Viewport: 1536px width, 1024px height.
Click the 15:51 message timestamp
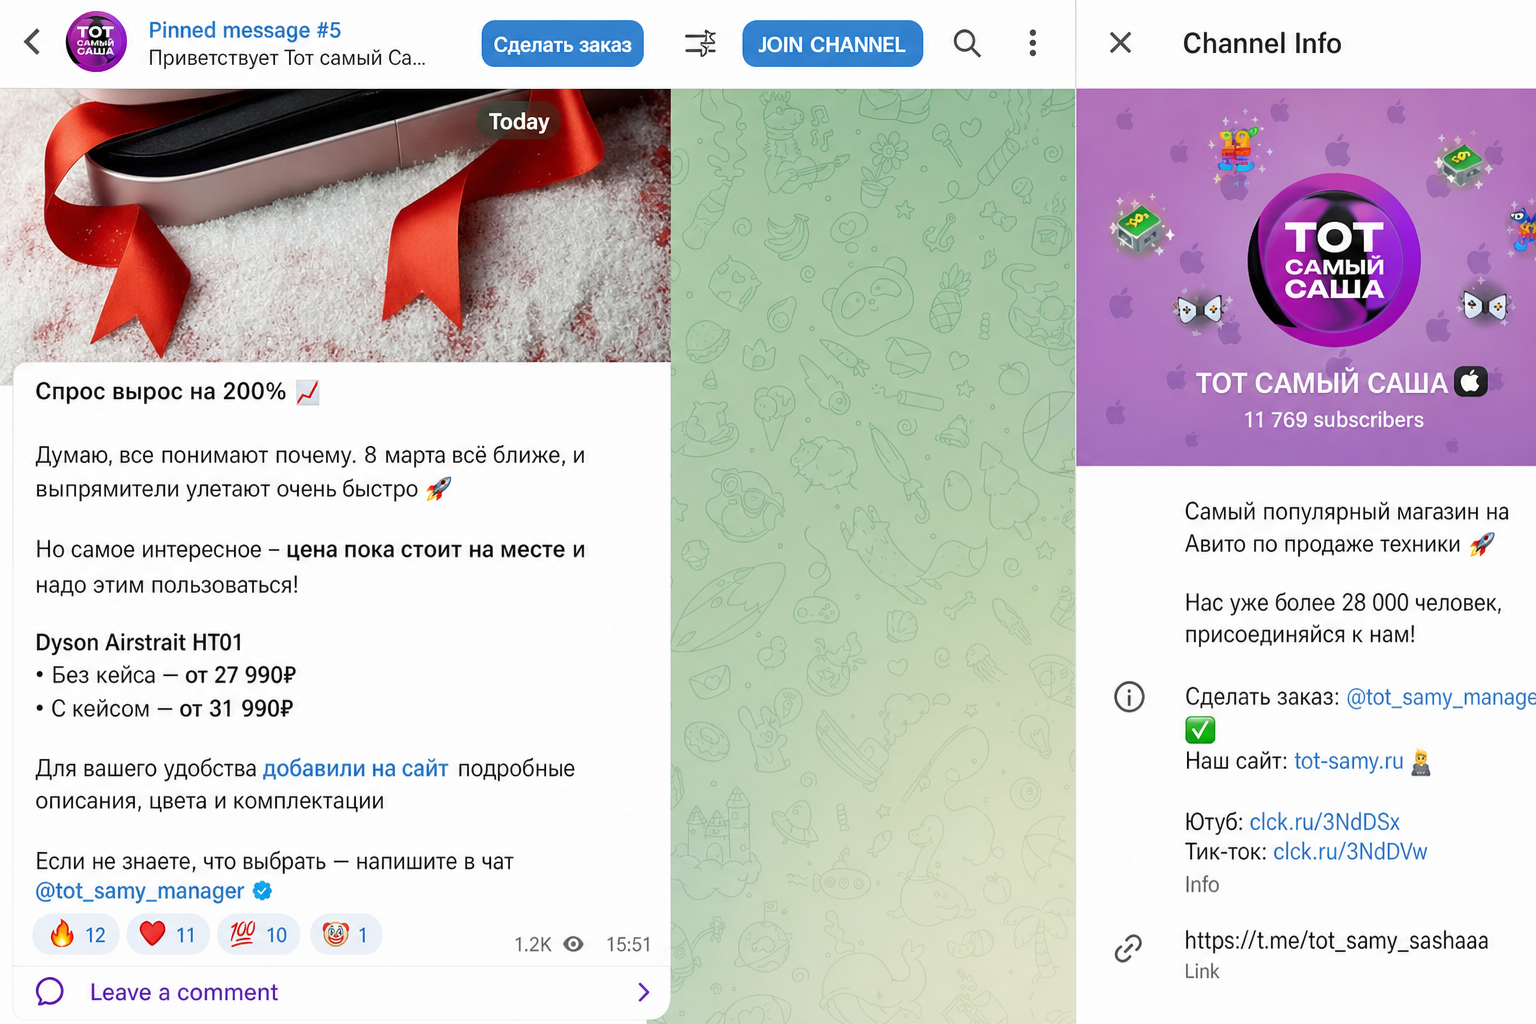pyautogui.click(x=628, y=945)
